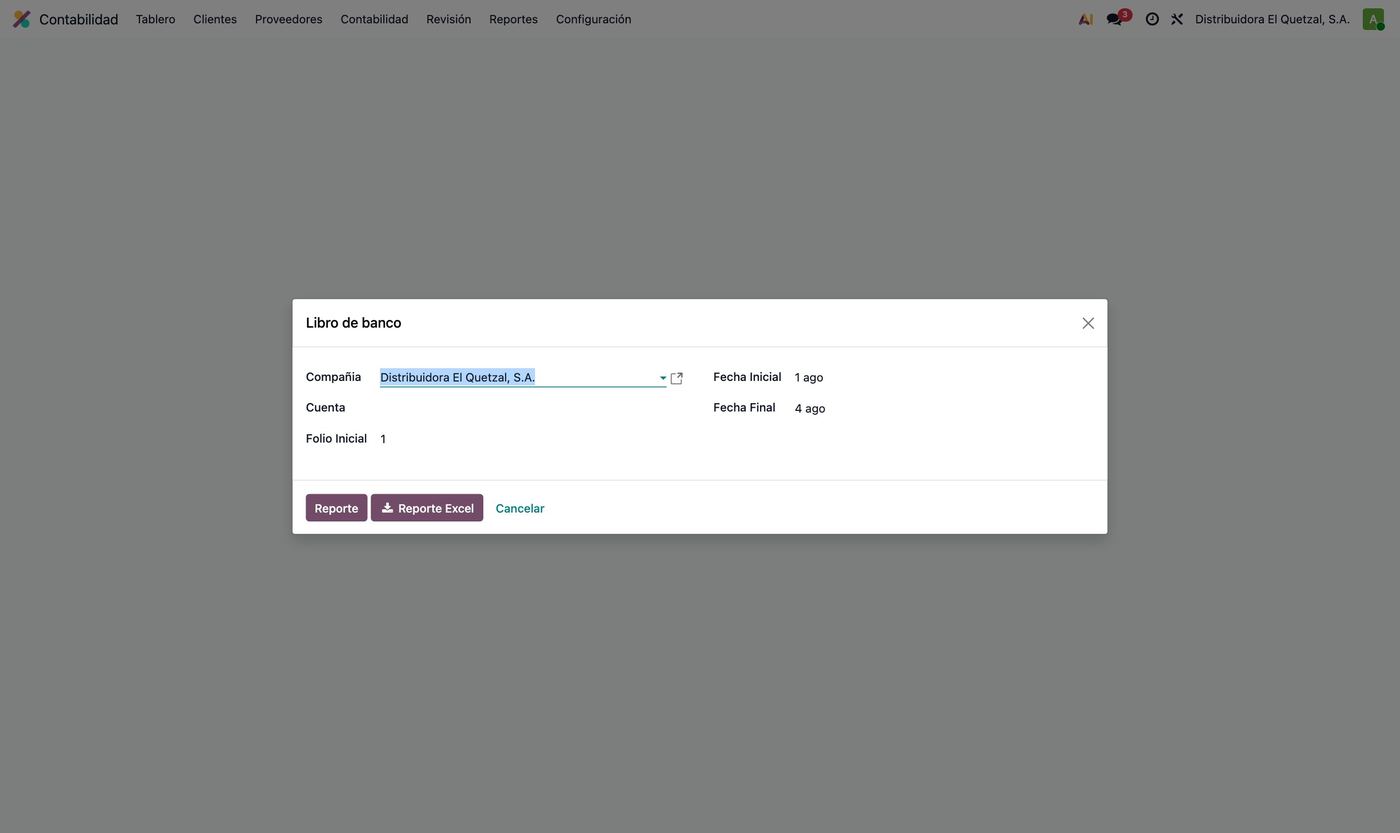
Task: Click the Libro de banco dialog title
Action: click(x=353, y=323)
